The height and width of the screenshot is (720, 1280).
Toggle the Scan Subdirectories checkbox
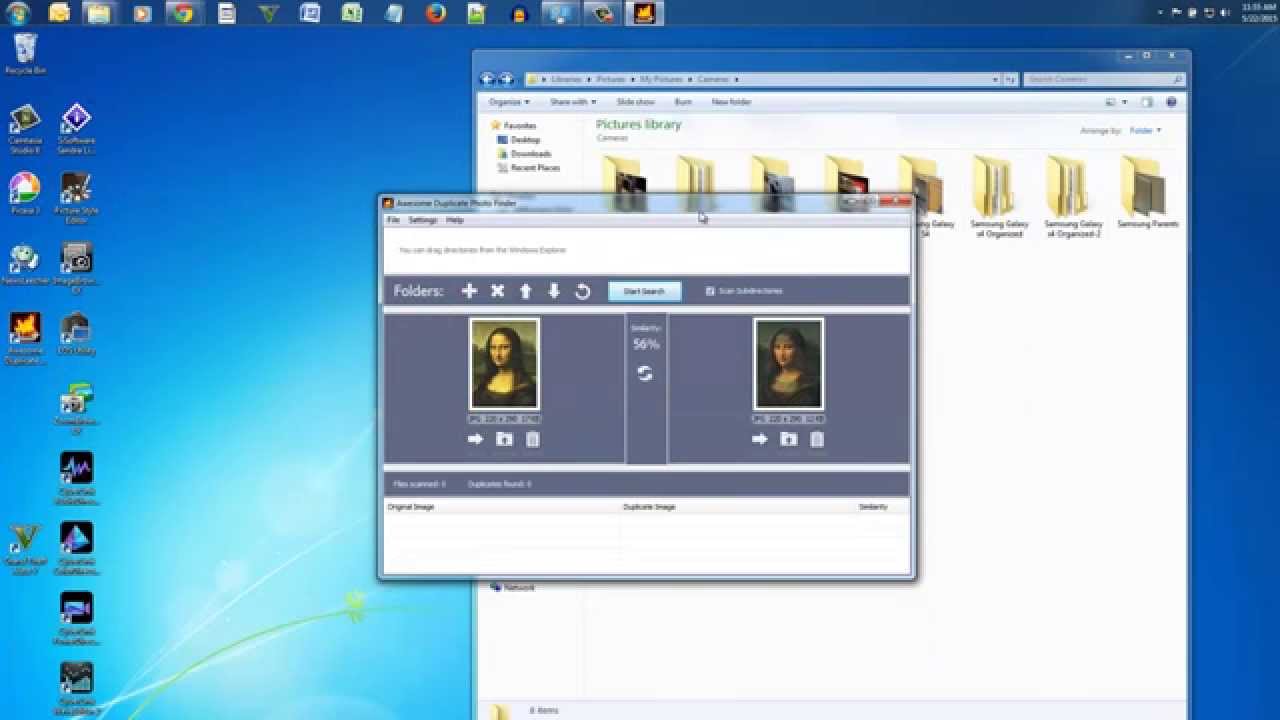(x=710, y=291)
